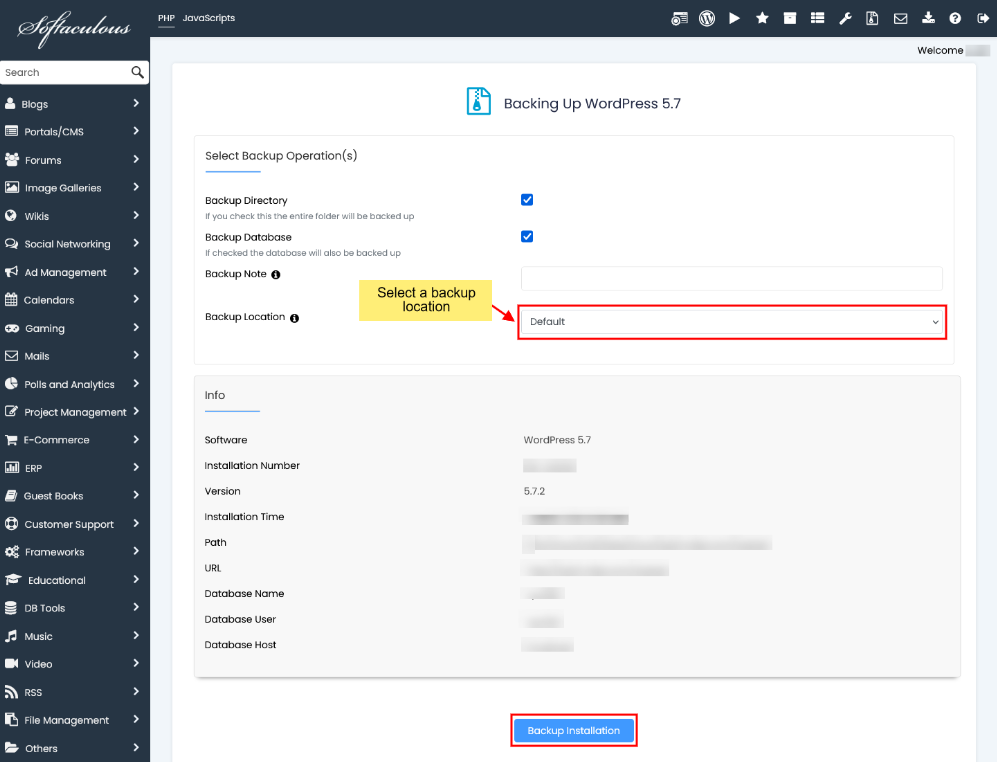Open the star ratings icon
997x762 pixels.
[x=762, y=18]
